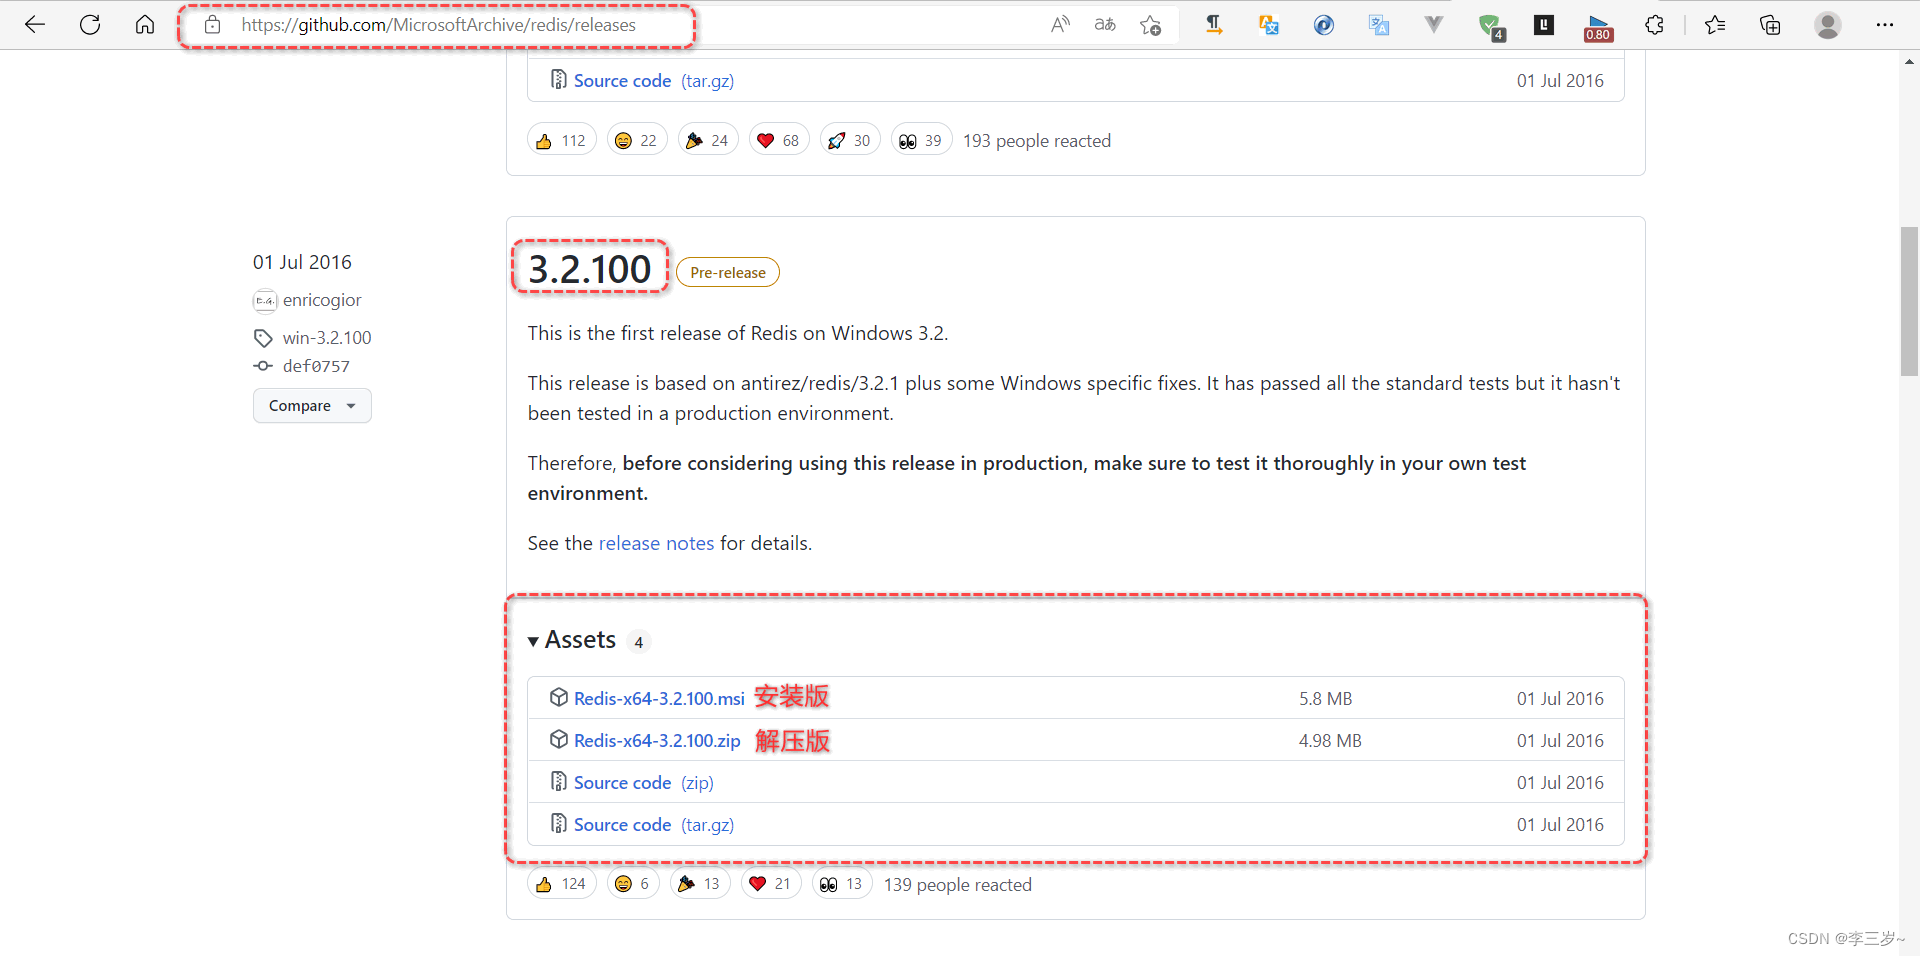
Task: Click the address bar URL field
Action: coord(438,25)
